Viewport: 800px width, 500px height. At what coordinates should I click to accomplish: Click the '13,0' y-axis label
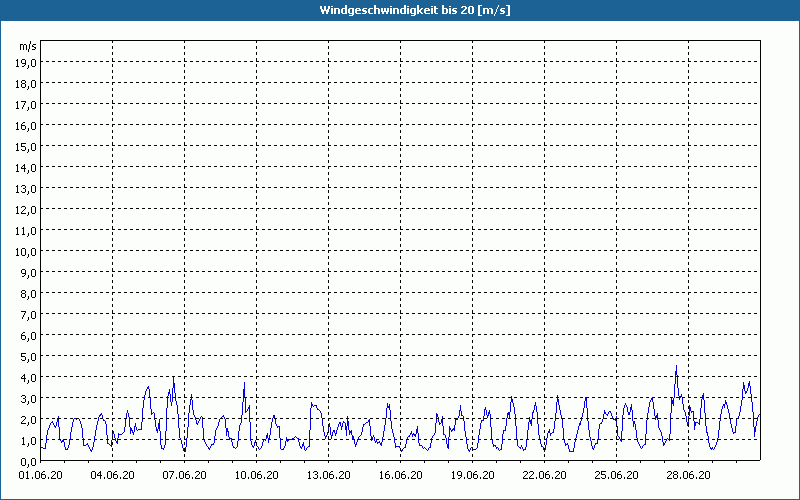[26, 189]
